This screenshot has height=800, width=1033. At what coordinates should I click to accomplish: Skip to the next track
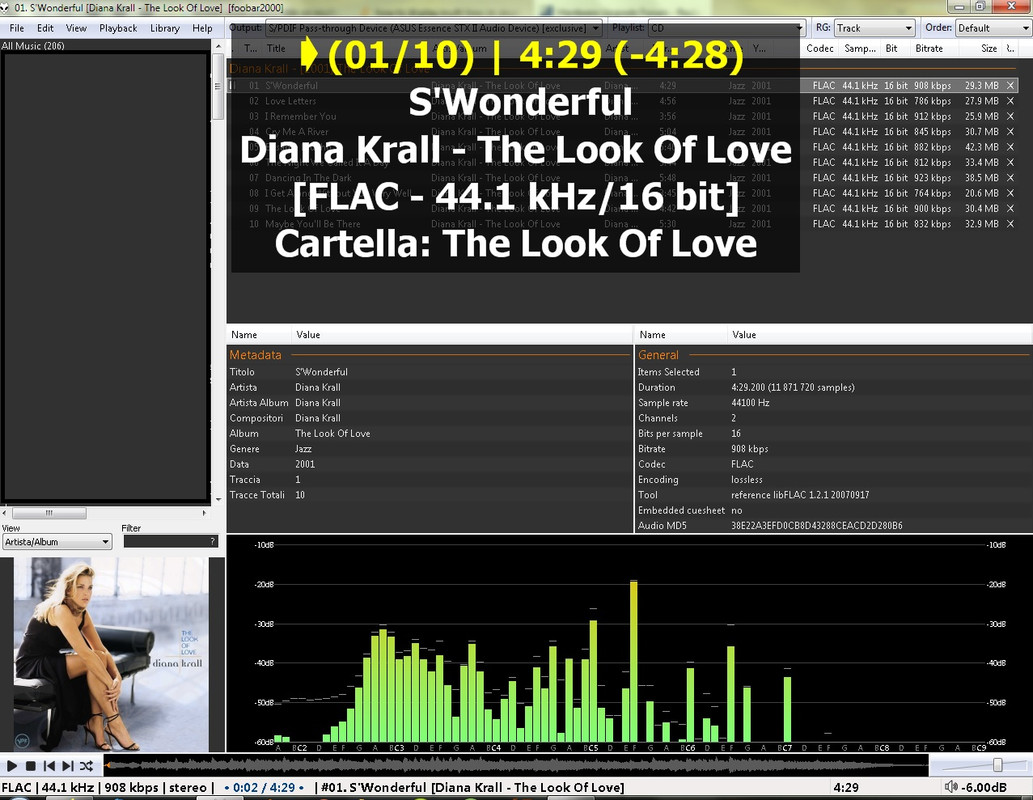[67, 766]
